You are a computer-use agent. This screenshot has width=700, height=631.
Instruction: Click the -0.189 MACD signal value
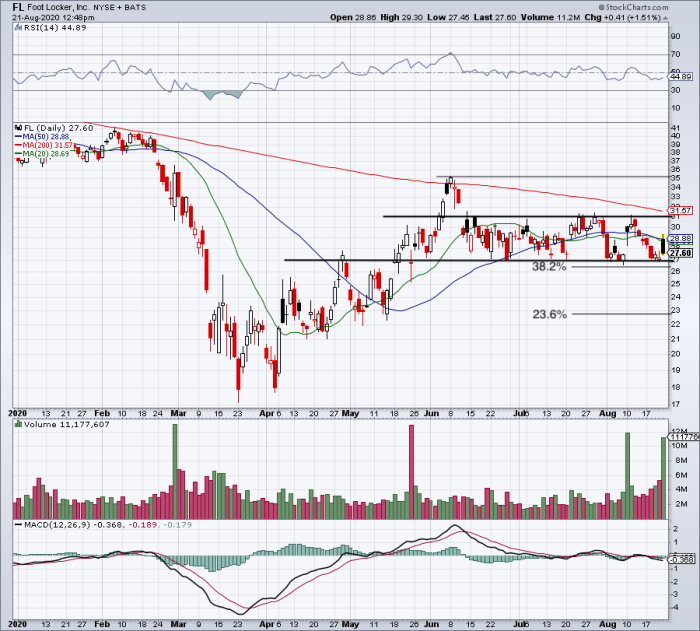click(143, 525)
